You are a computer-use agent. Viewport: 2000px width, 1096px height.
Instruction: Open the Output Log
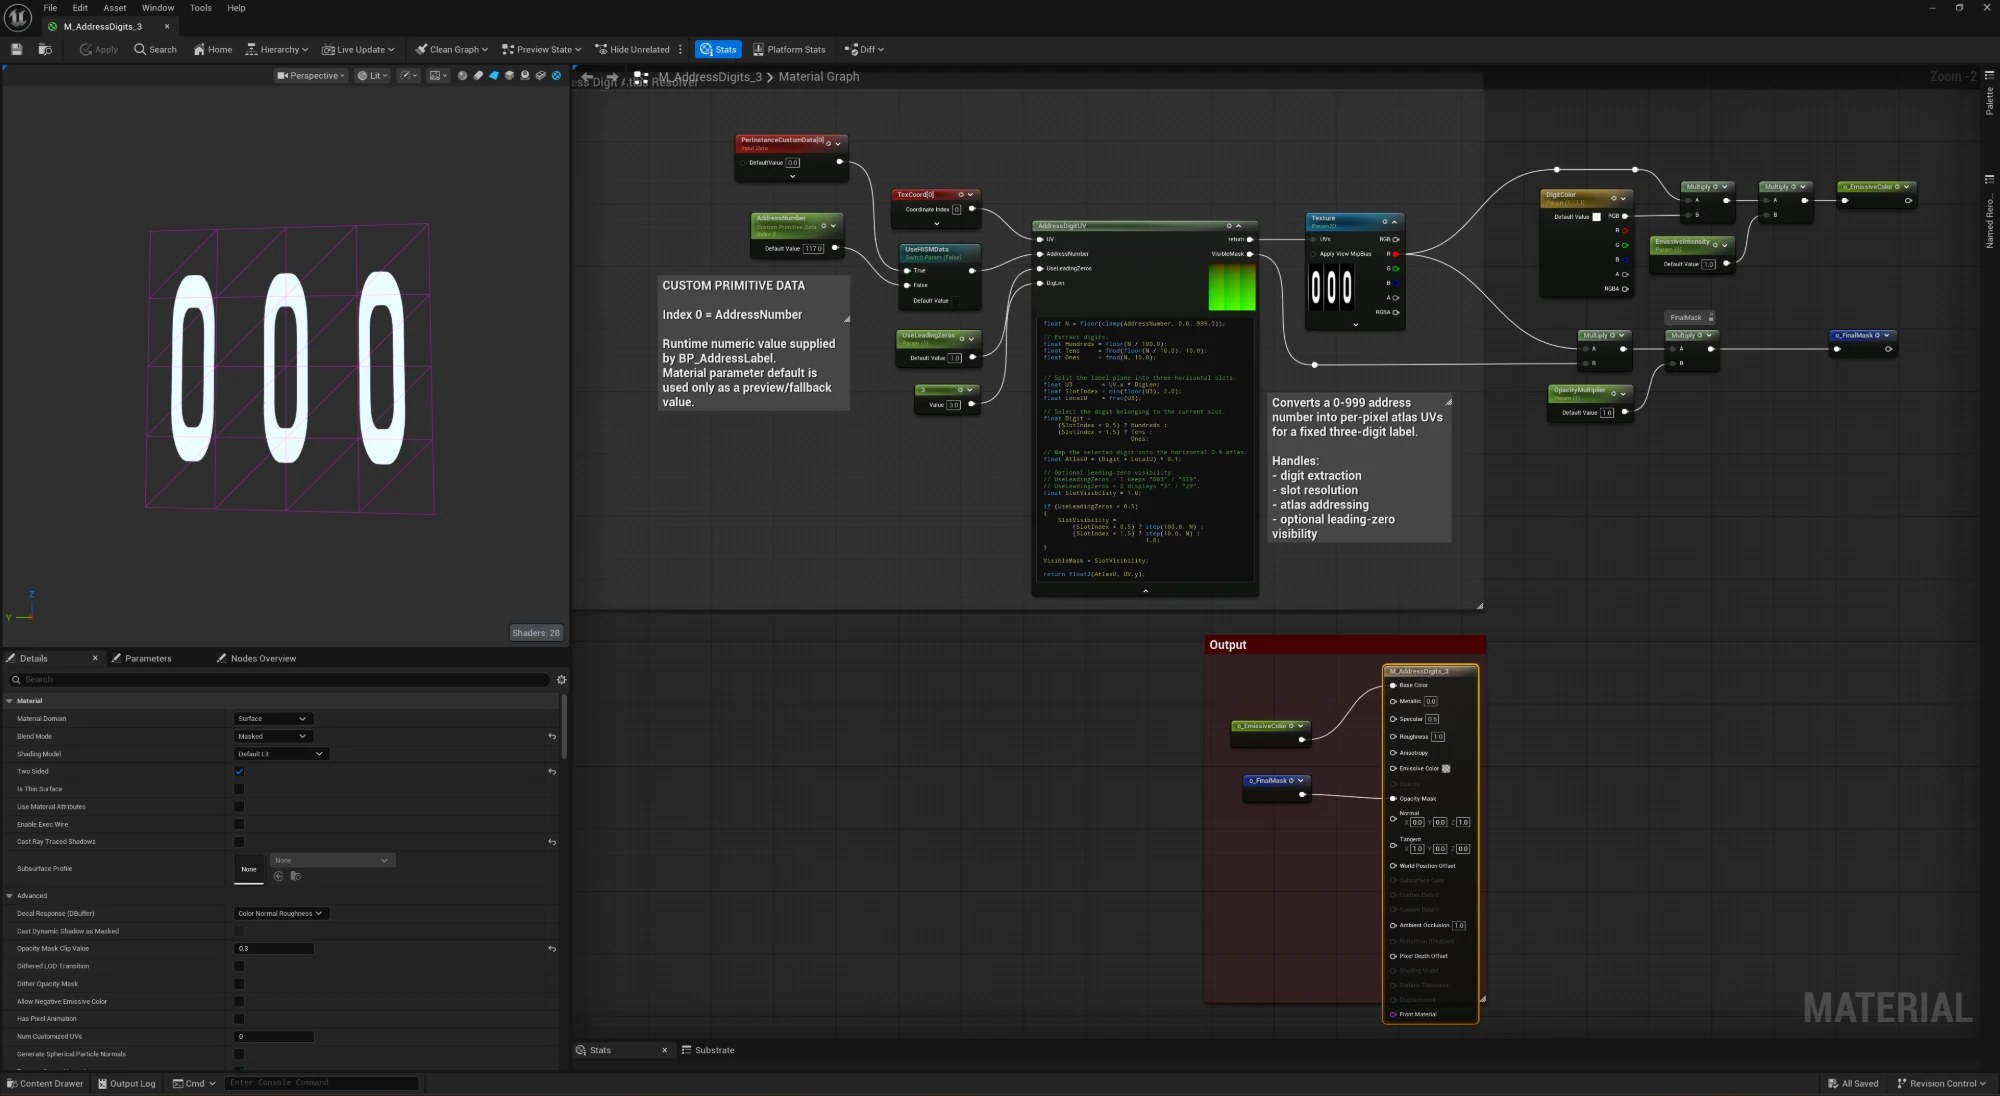127,1083
